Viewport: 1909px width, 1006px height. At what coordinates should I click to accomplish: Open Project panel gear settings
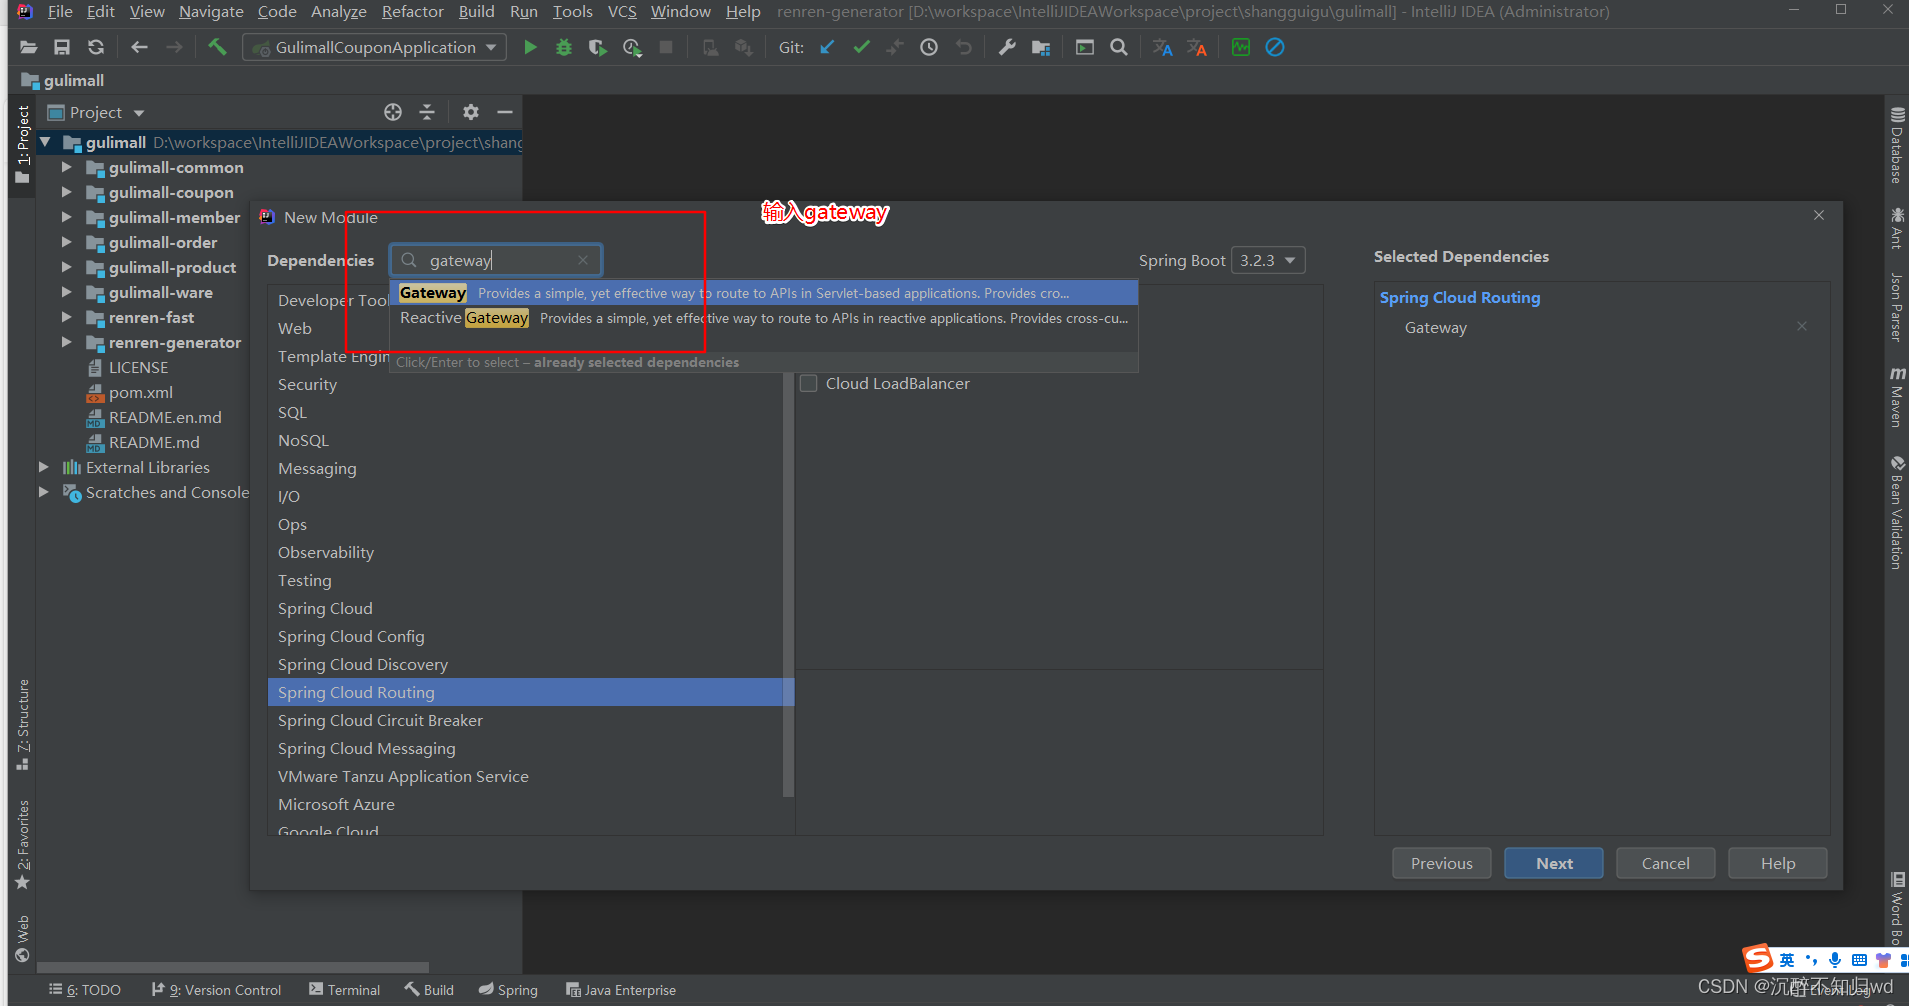pos(471,112)
